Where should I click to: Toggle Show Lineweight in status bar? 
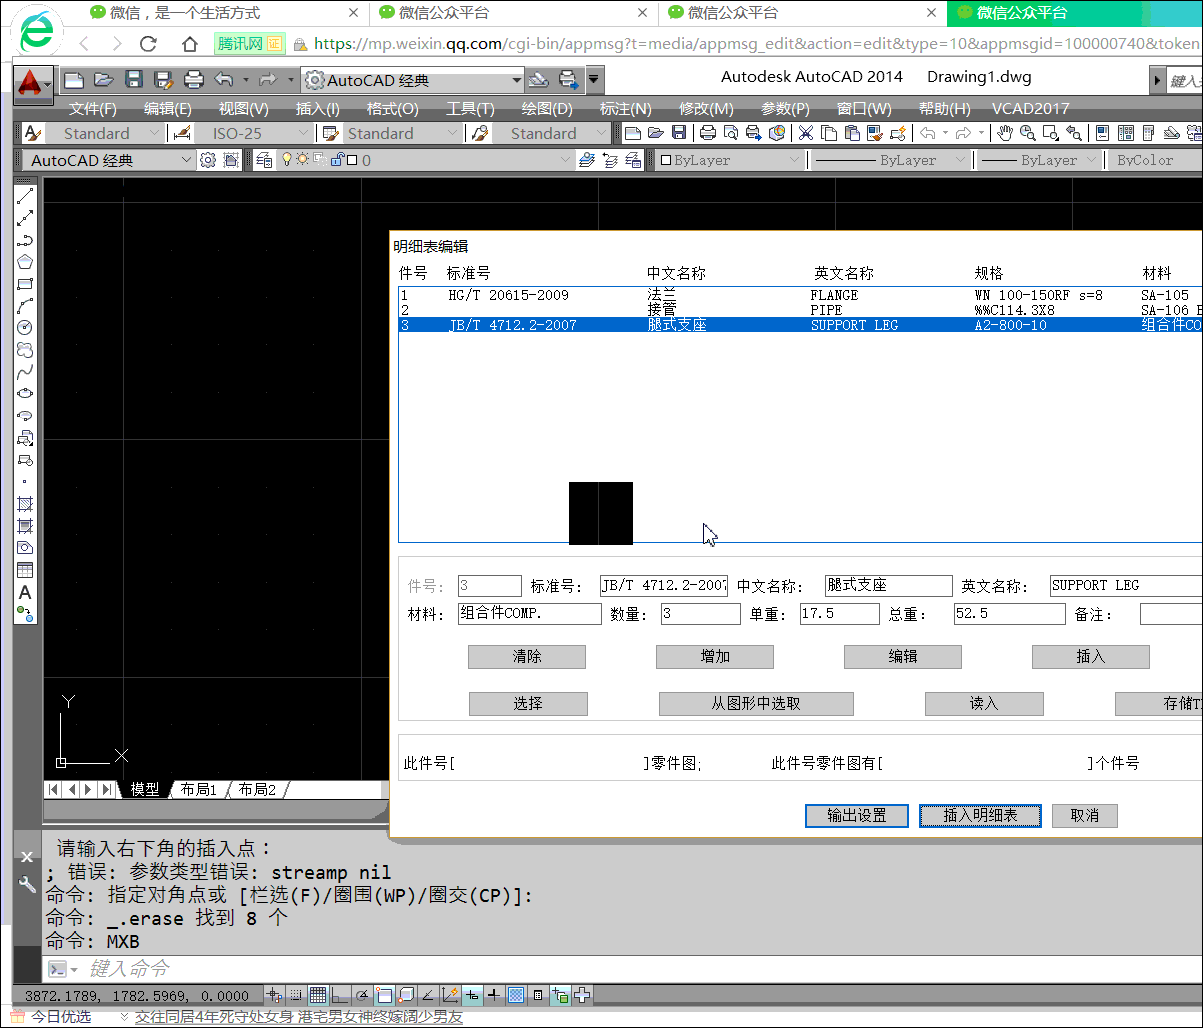click(x=494, y=995)
